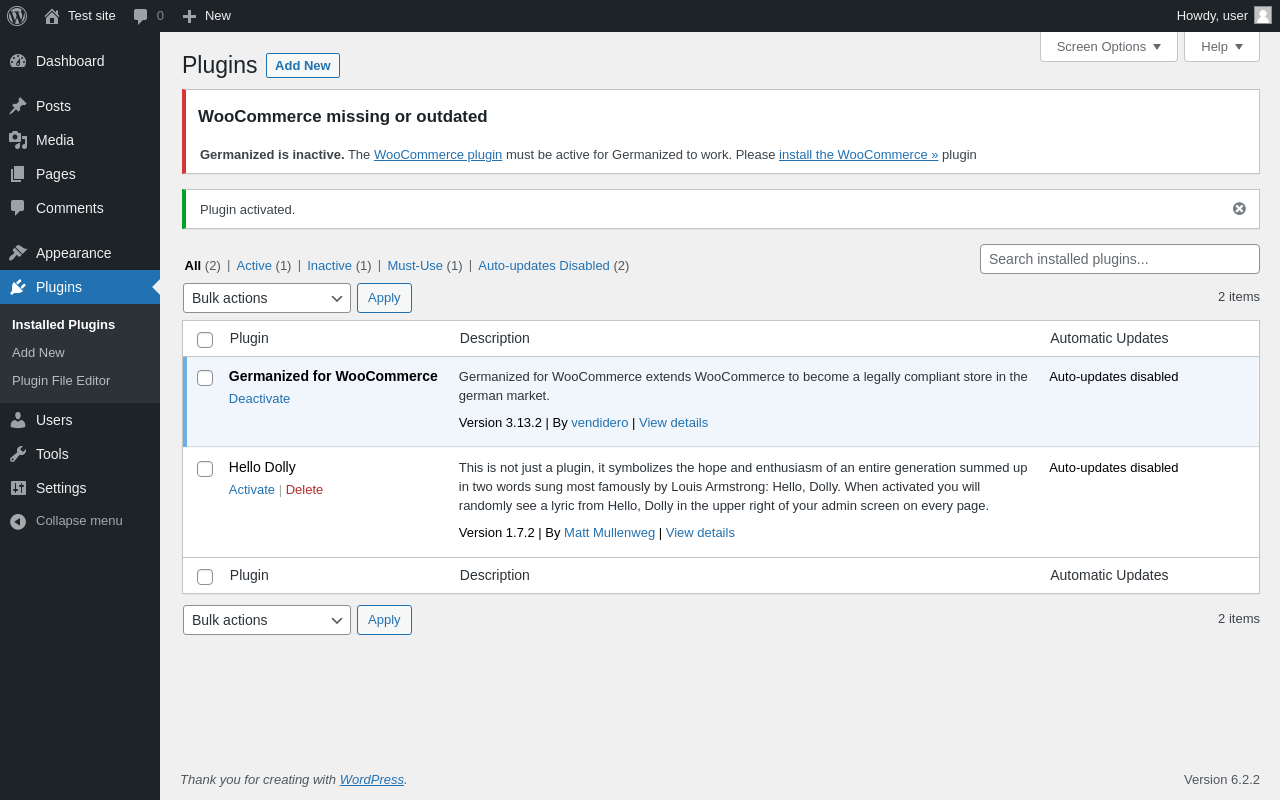The height and width of the screenshot is (800, 1280).
Task: Filter plugins by Inactive
Action: tap(329, 266)
